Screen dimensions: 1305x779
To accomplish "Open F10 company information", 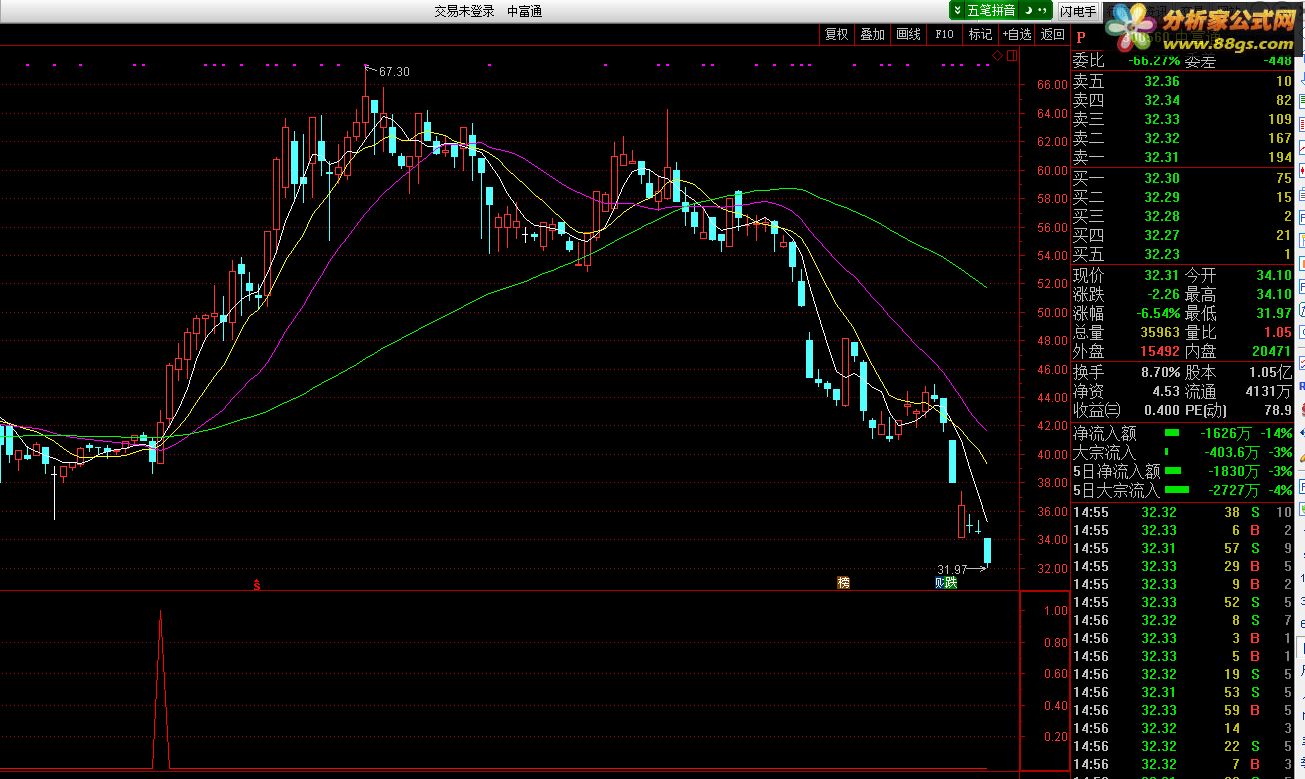I will coord(944,34).
